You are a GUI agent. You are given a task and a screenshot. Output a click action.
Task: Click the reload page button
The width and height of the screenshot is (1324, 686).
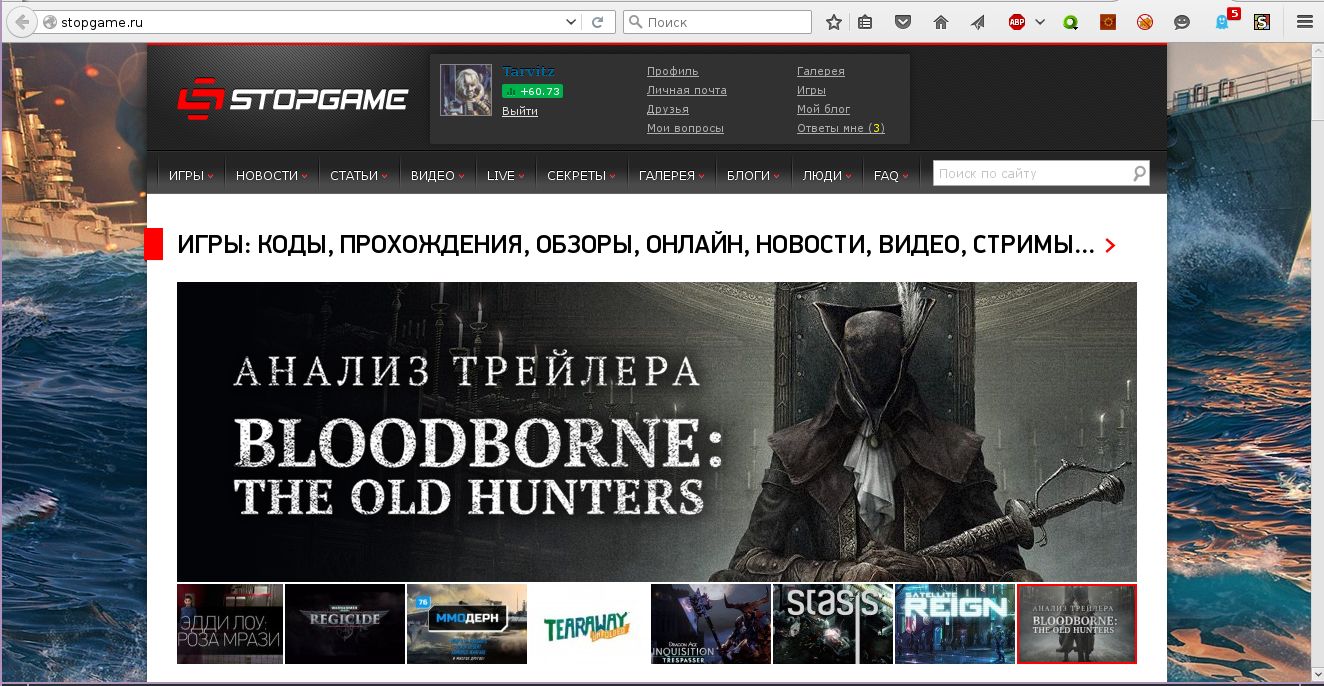598,22
